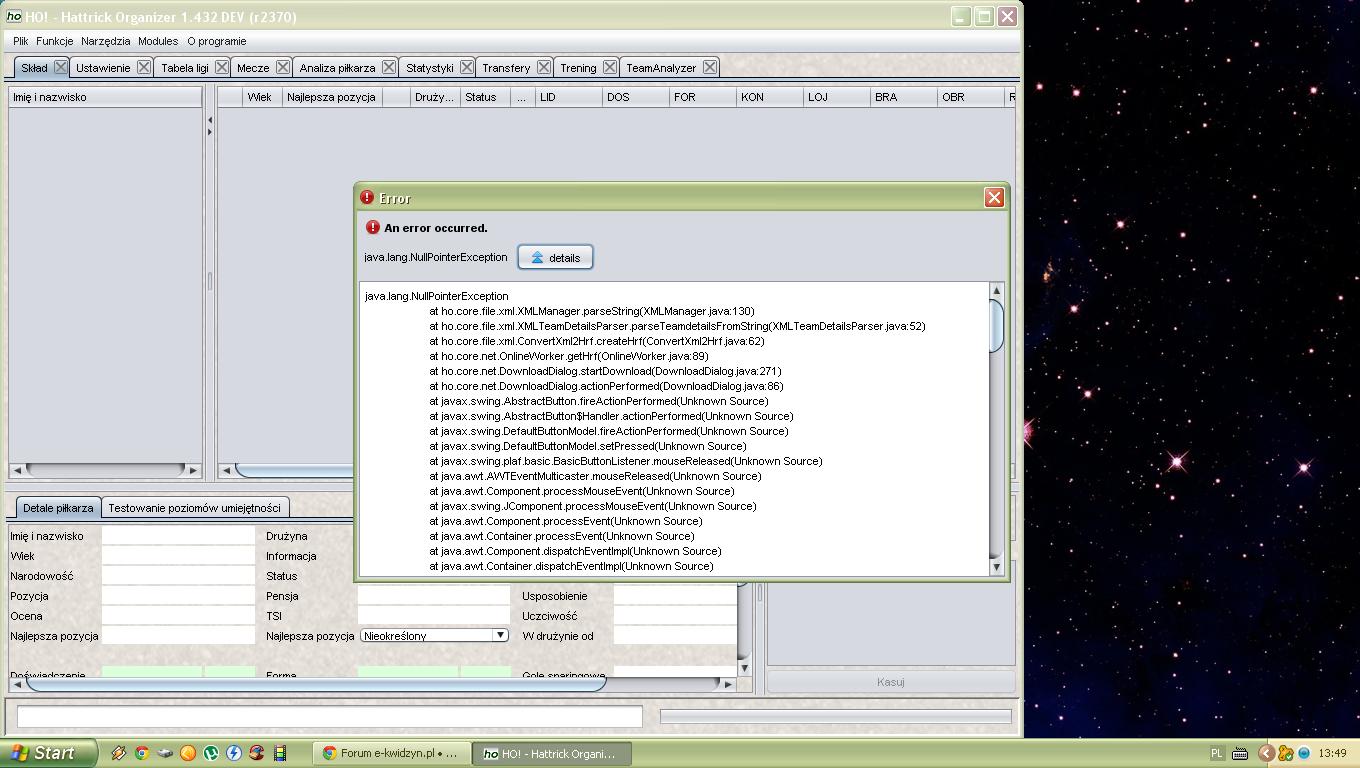Click the Imię i nazwisko detail field
The height and width of the screenshot is (768, 1360).
(178, 536)
